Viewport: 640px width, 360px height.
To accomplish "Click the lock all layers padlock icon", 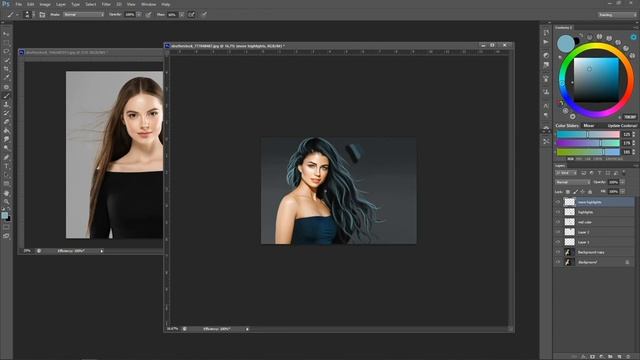I will (x=590, y=192).
